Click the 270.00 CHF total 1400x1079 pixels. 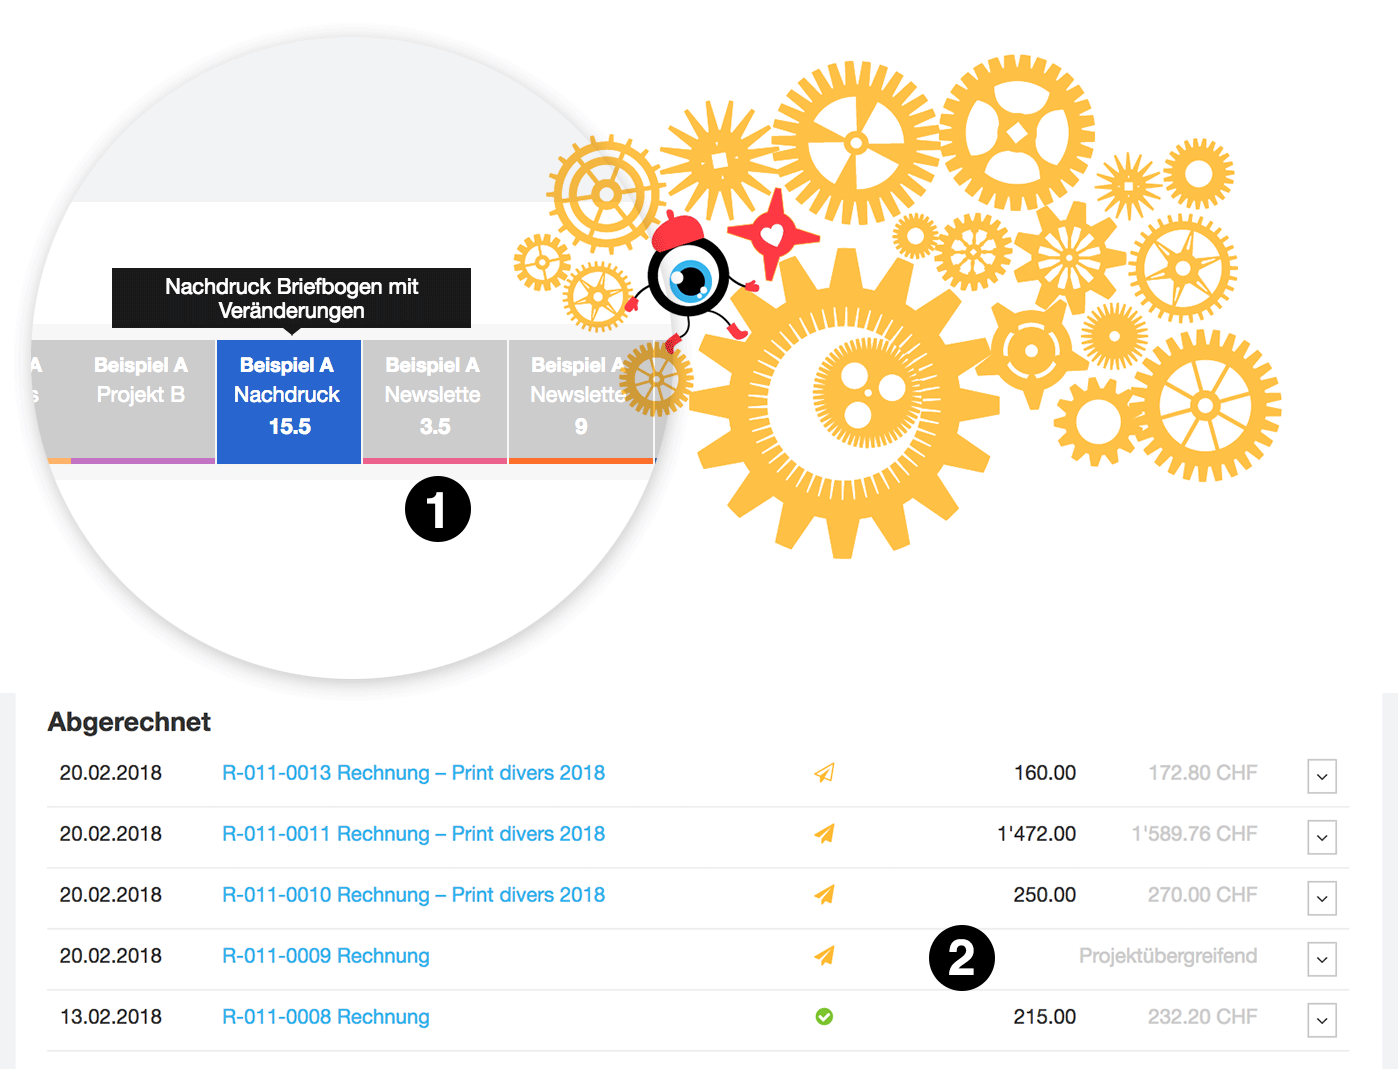click(1203, 895)
